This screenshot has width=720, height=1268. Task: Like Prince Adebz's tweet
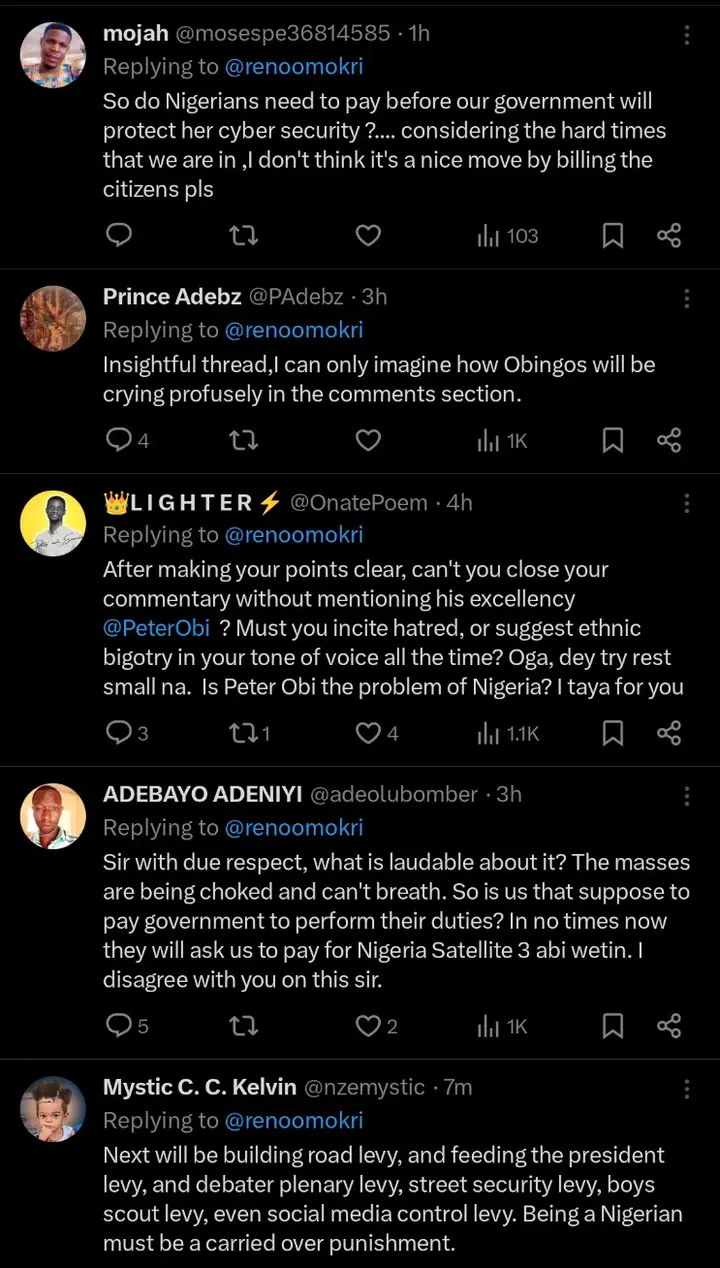368,440
